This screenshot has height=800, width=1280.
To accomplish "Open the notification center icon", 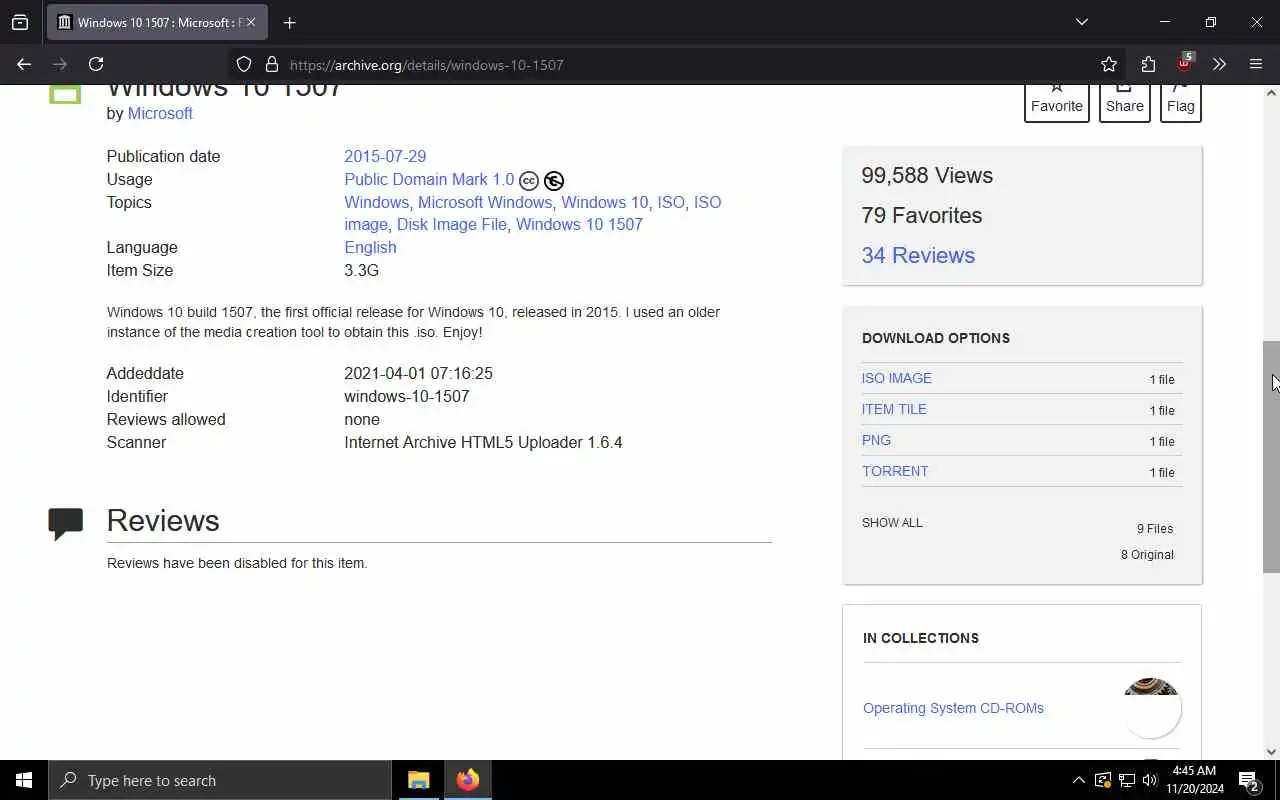I will point(1249,780).
